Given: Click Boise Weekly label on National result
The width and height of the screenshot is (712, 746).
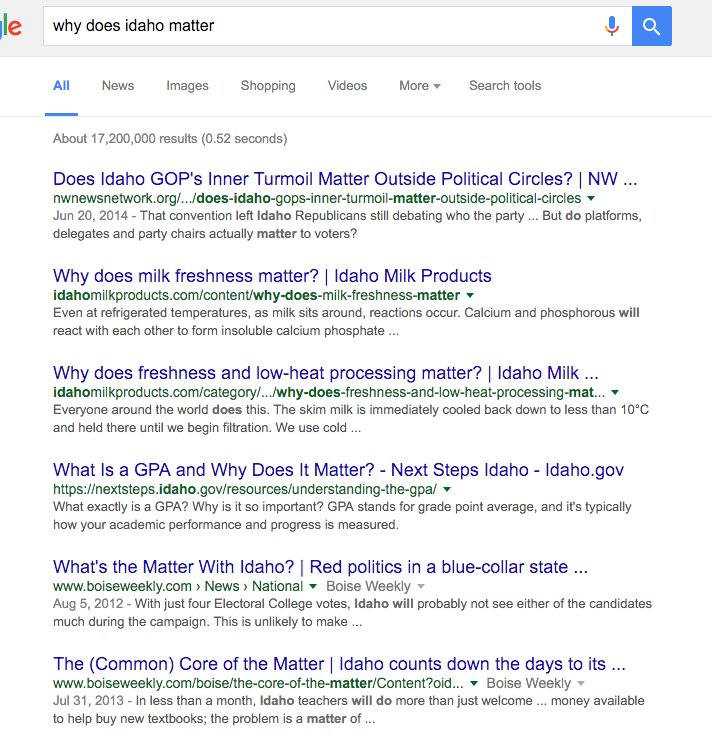Looking at the screenshot, I should coord(369,587).
